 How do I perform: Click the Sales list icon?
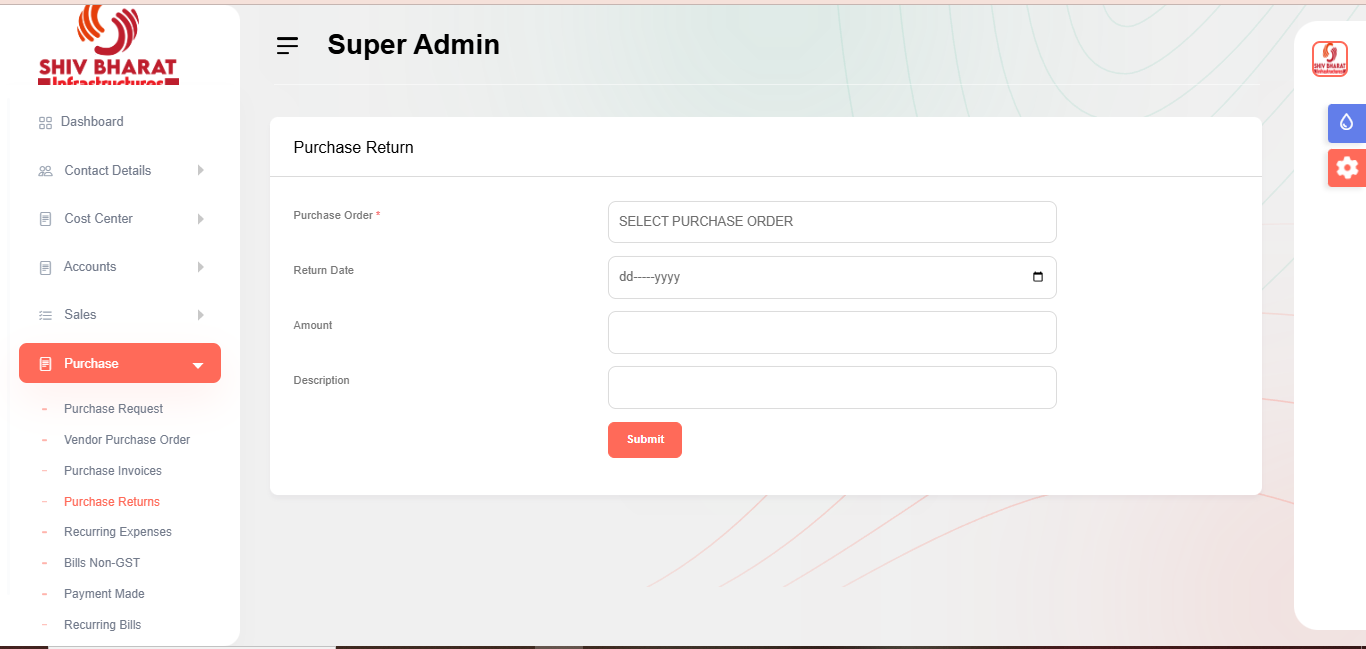point(45,315)
